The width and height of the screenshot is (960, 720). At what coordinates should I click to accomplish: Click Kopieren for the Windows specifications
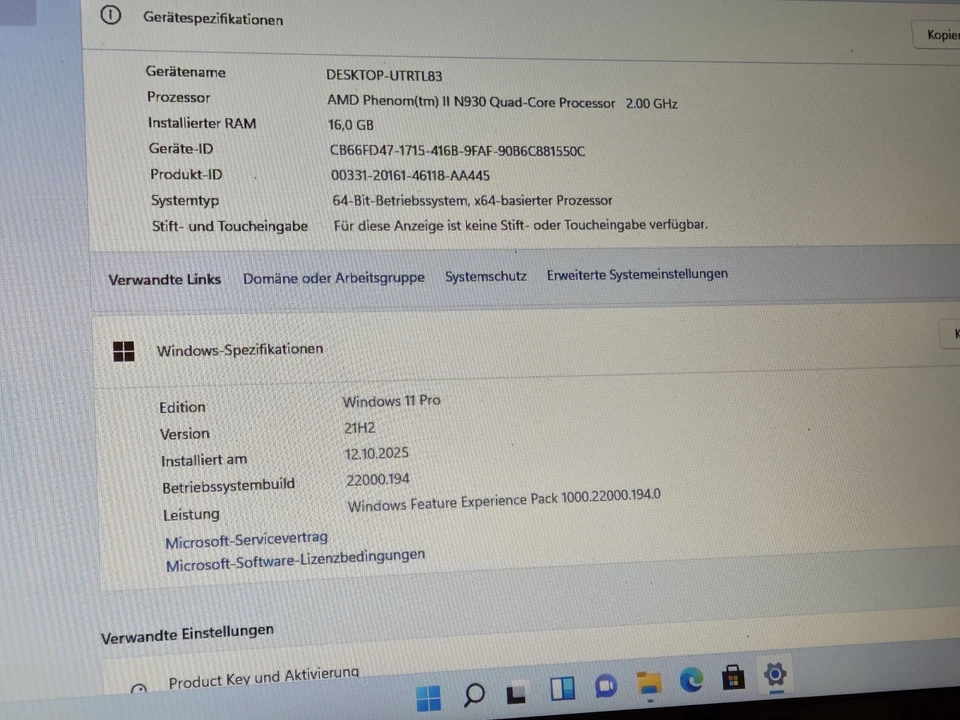[952, 334]
